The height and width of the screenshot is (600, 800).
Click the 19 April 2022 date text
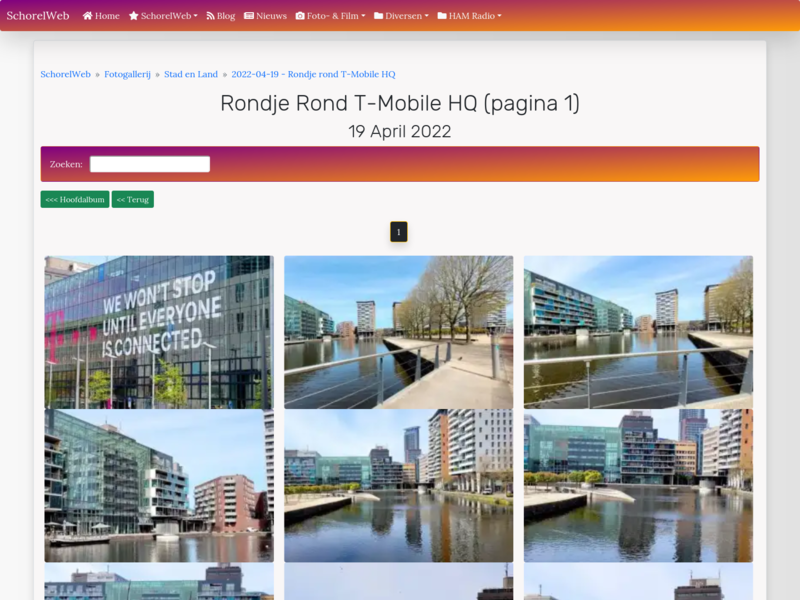click(400, 132)
